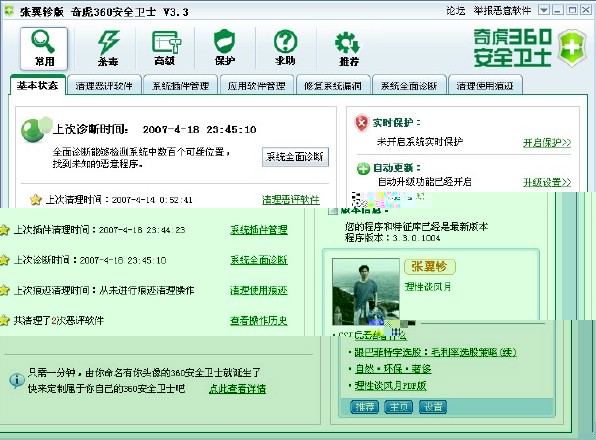This screenshot has width=596, height=440.
Task: Click the 设置 button in profile panel
Action: point(433,407)
